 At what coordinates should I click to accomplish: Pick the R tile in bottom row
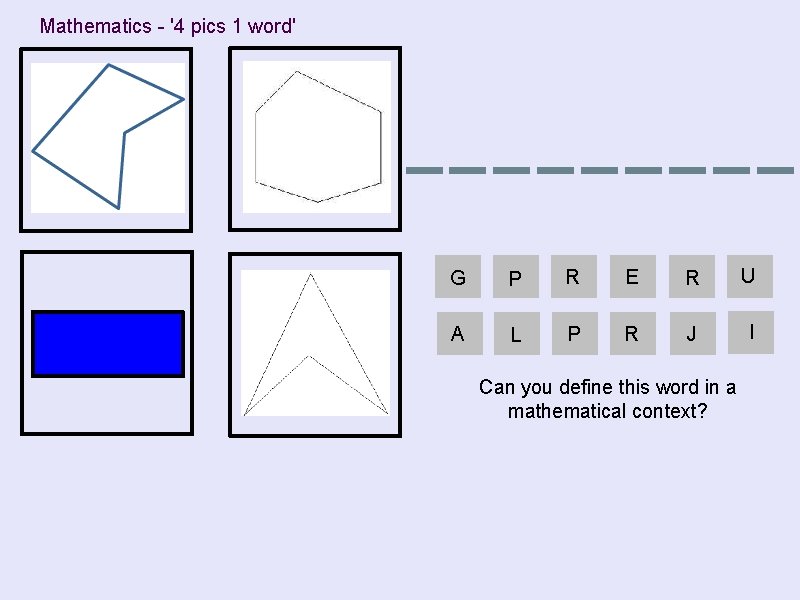point(633,333)
